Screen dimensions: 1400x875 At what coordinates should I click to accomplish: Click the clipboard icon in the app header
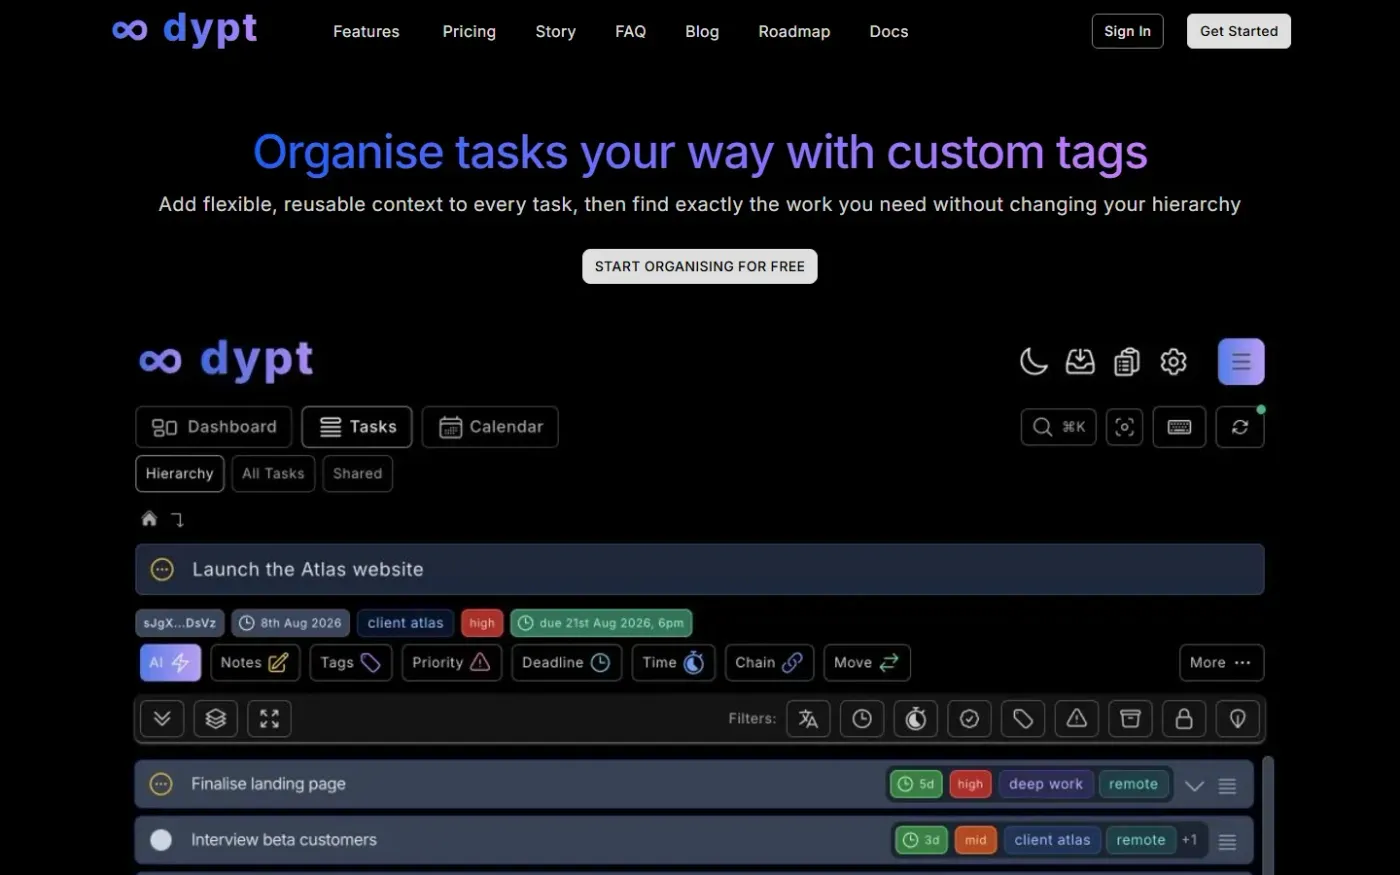point(1127,361)
